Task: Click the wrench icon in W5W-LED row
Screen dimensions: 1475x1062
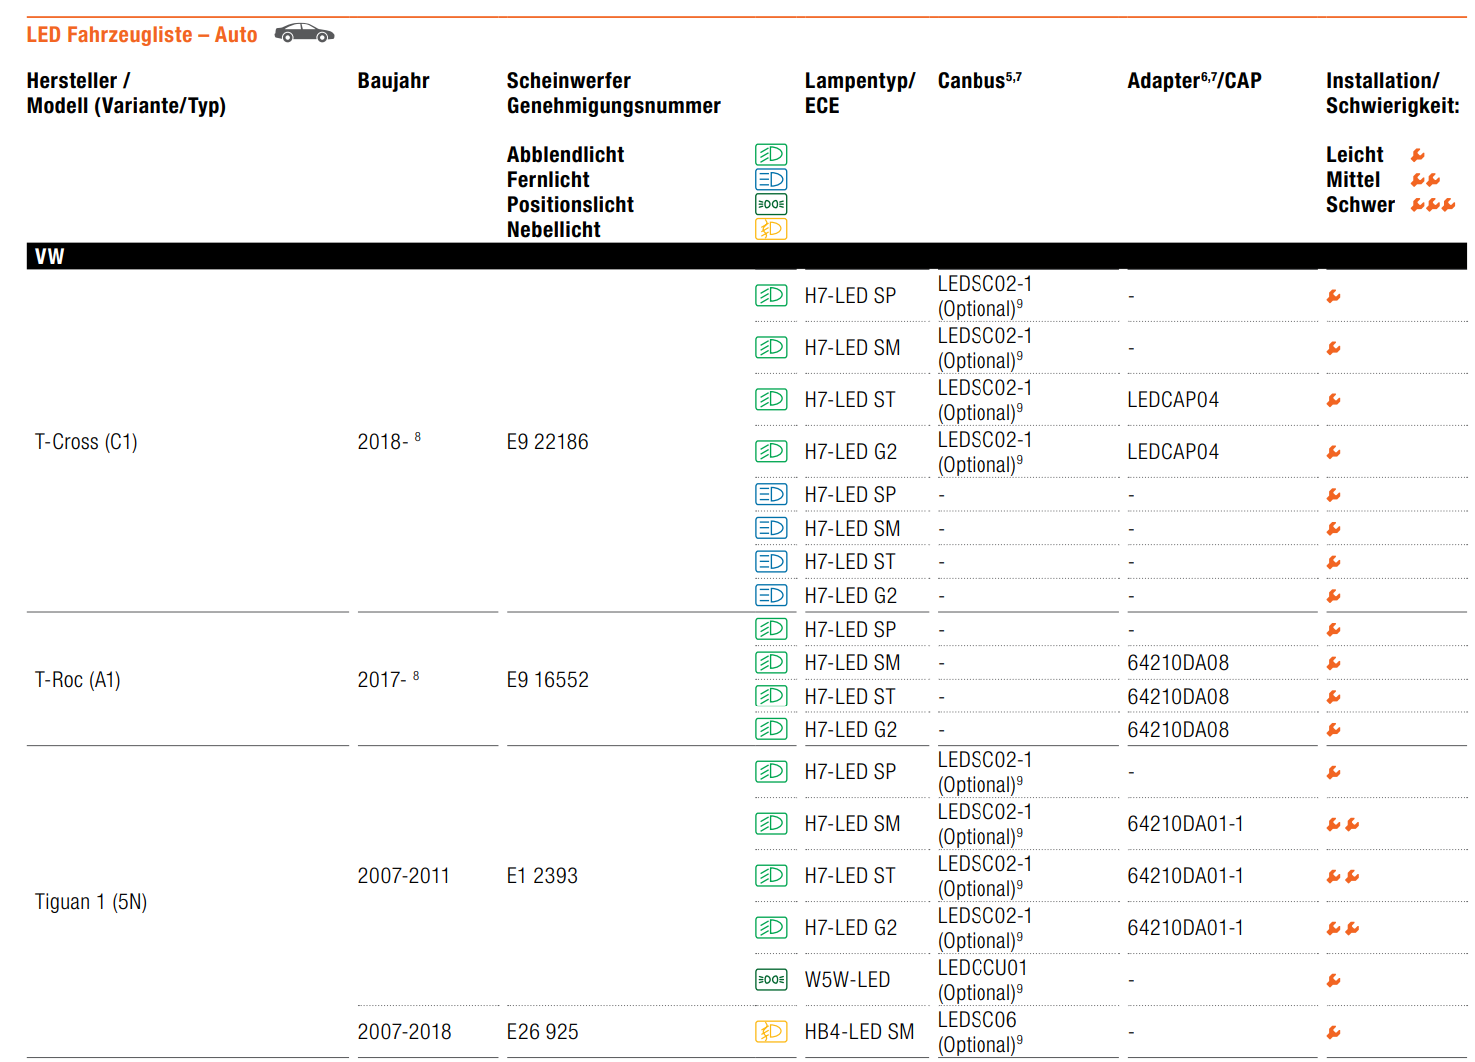Action: (1334, 980)
